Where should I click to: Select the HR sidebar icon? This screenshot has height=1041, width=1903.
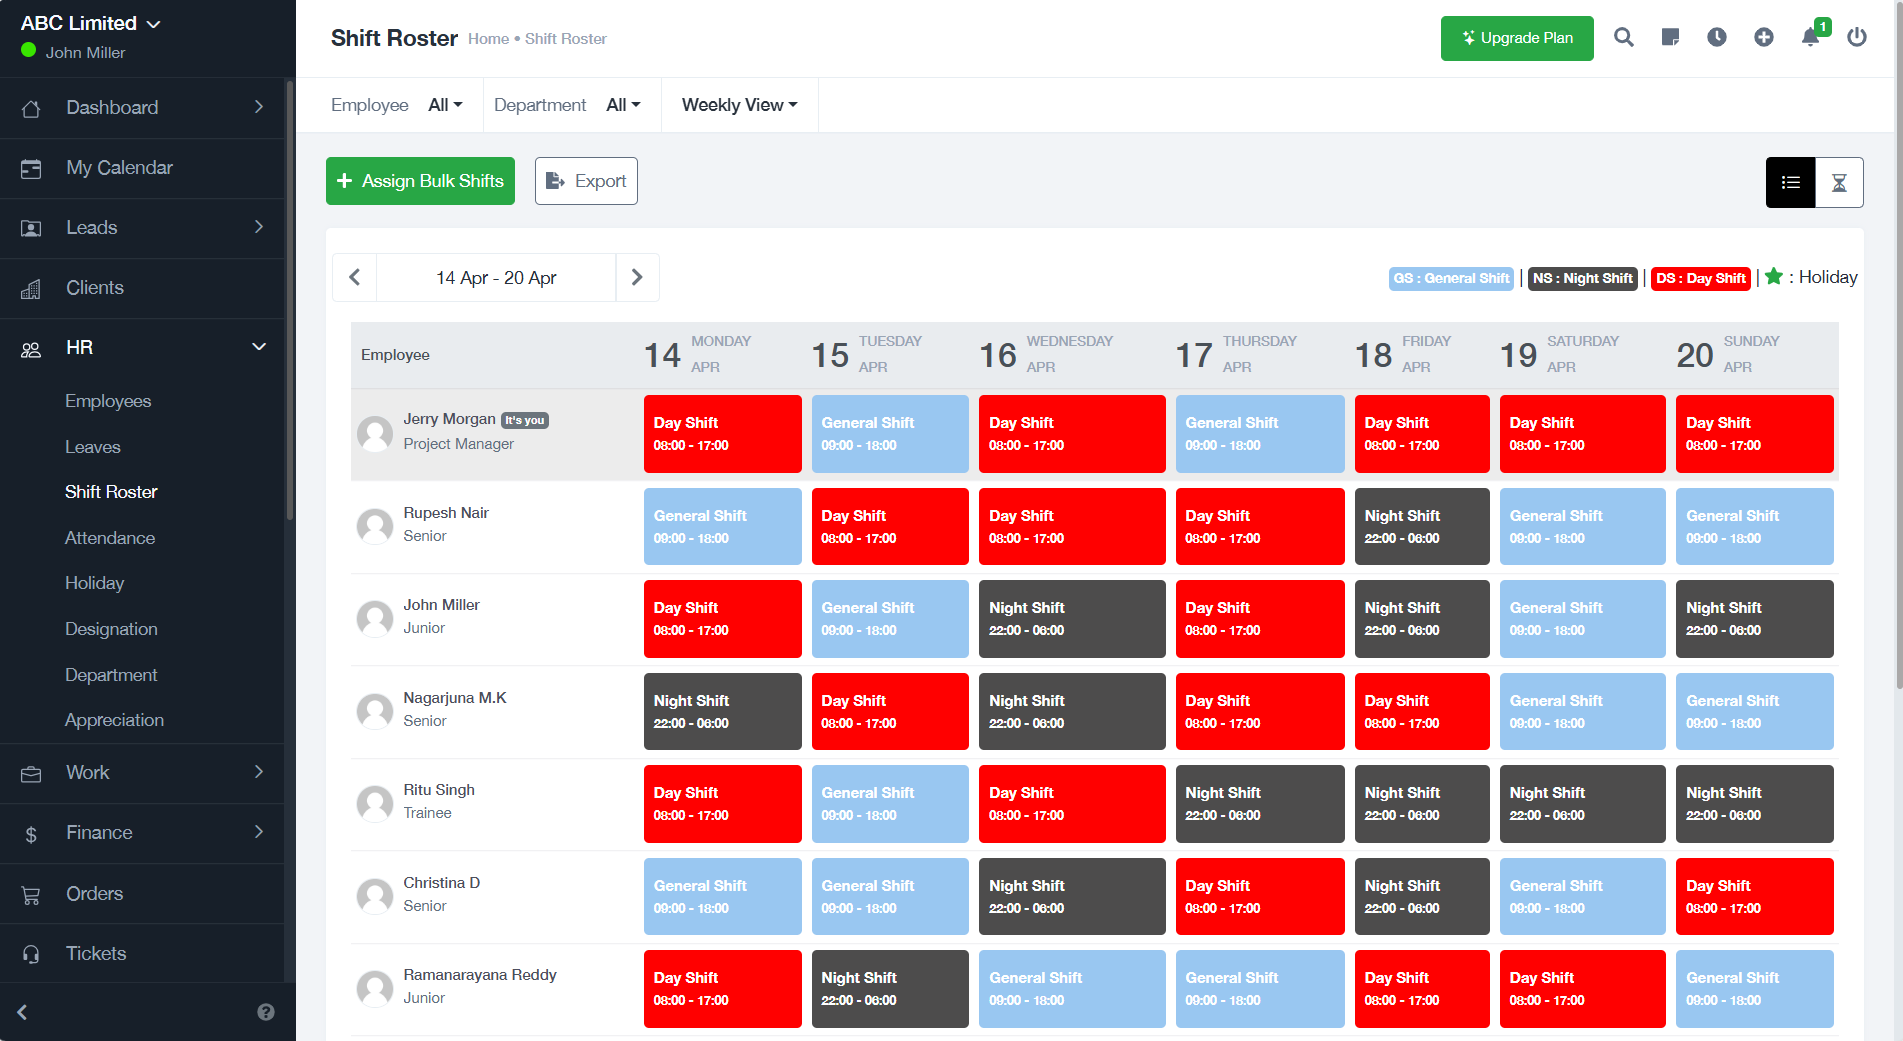point(30,348)
